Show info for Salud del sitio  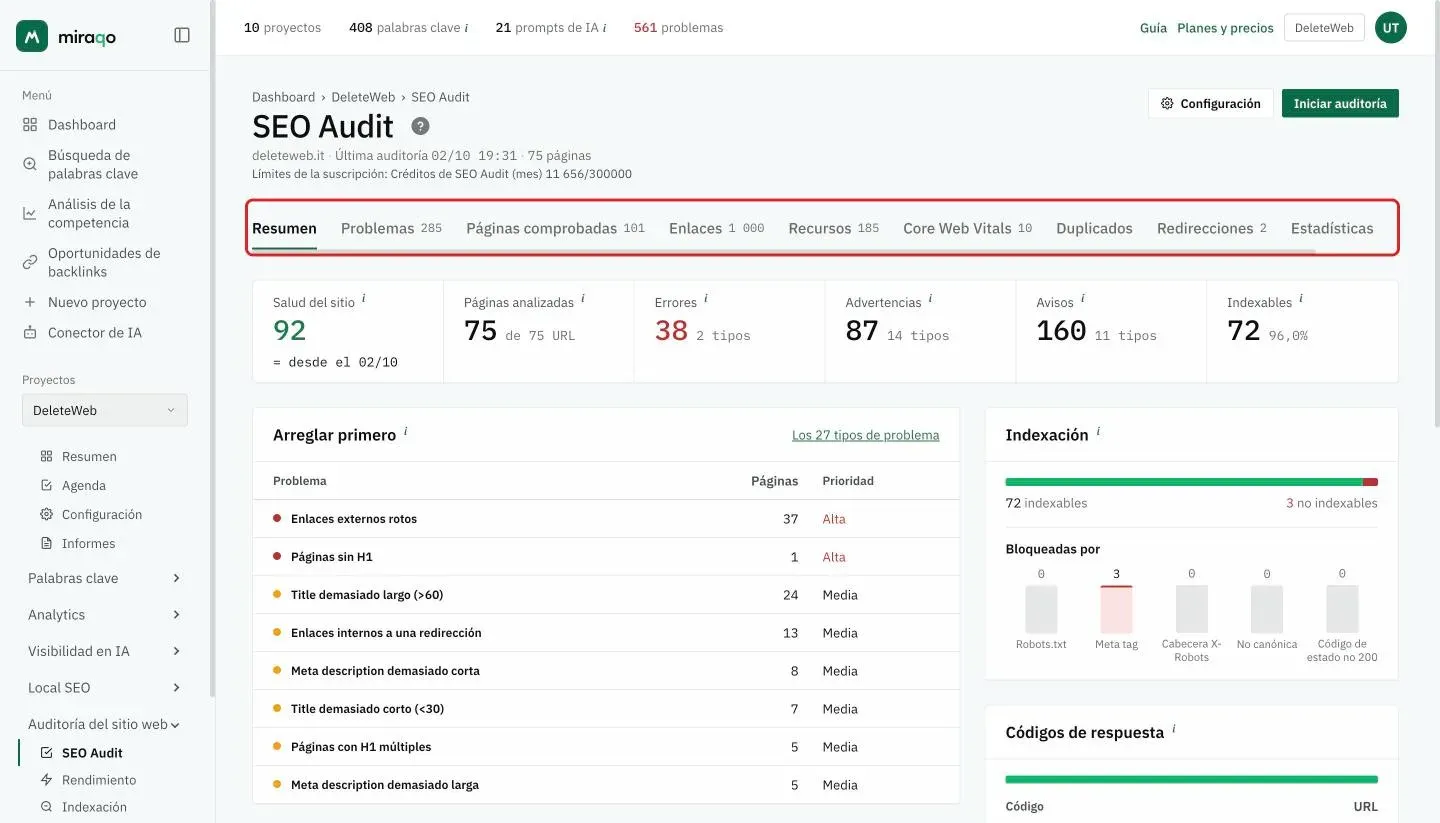[364, 298]
